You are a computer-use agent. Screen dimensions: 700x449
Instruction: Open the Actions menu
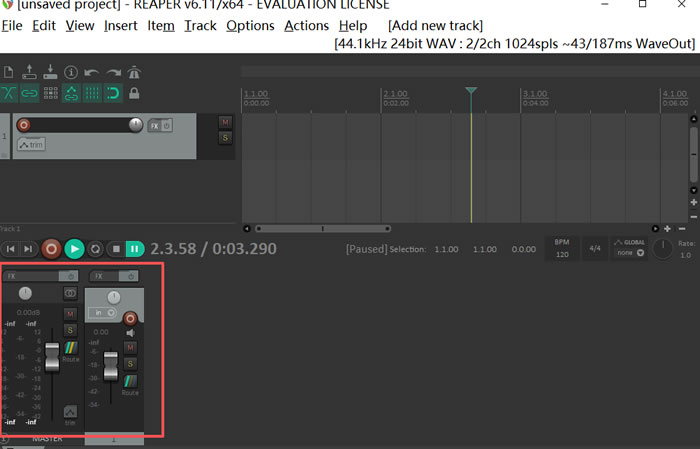coord(306,25)
